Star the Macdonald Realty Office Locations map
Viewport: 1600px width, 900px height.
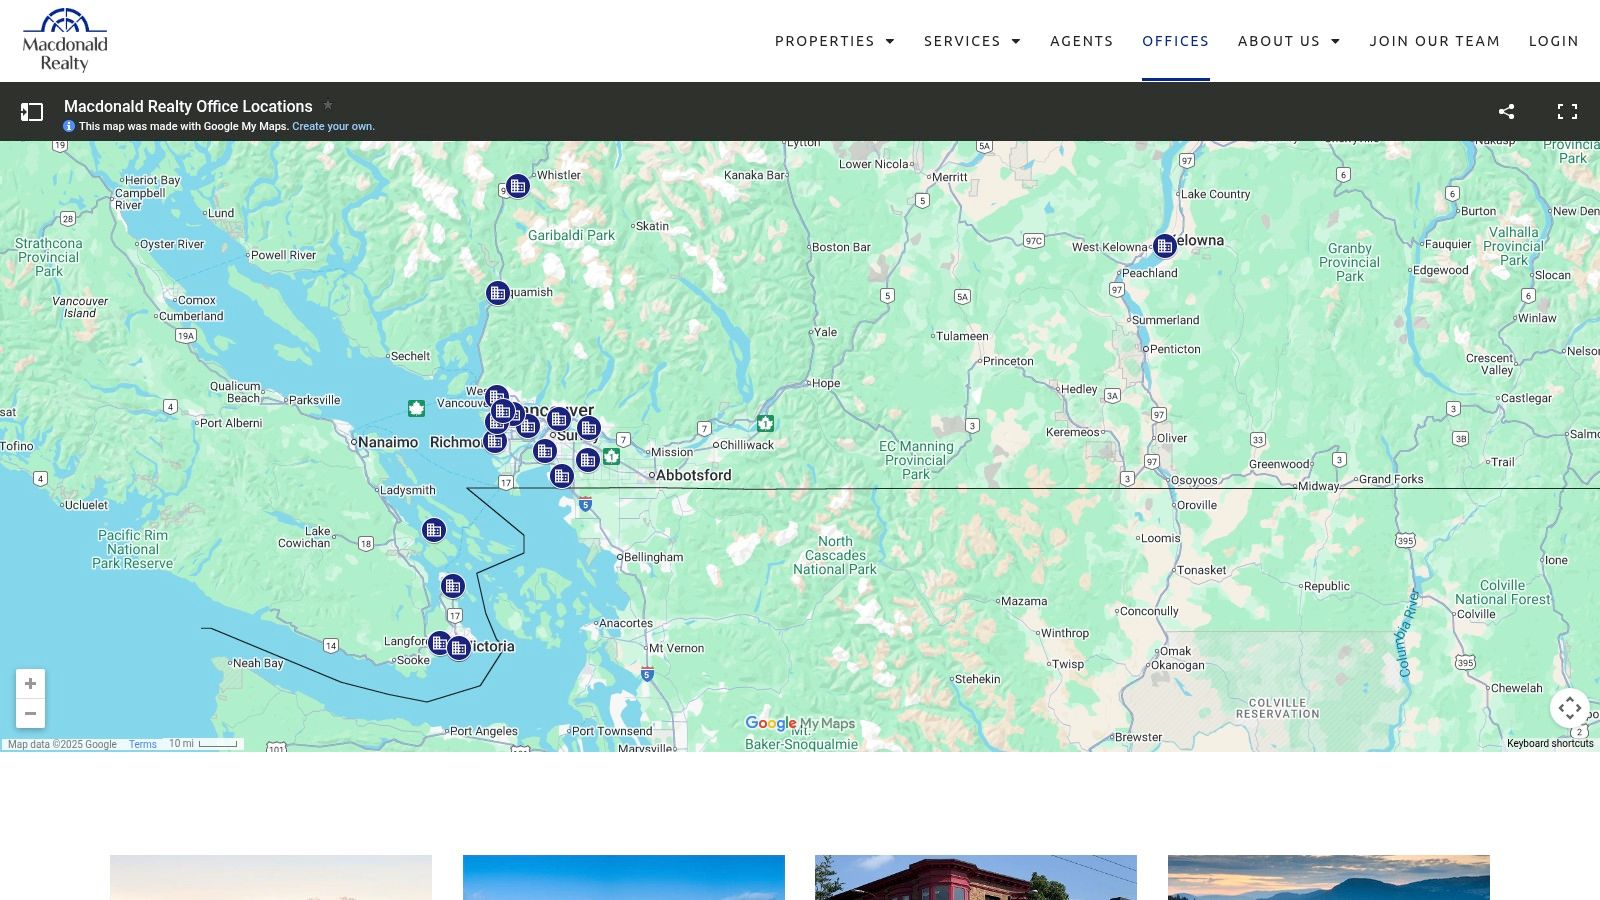point(330,105)
